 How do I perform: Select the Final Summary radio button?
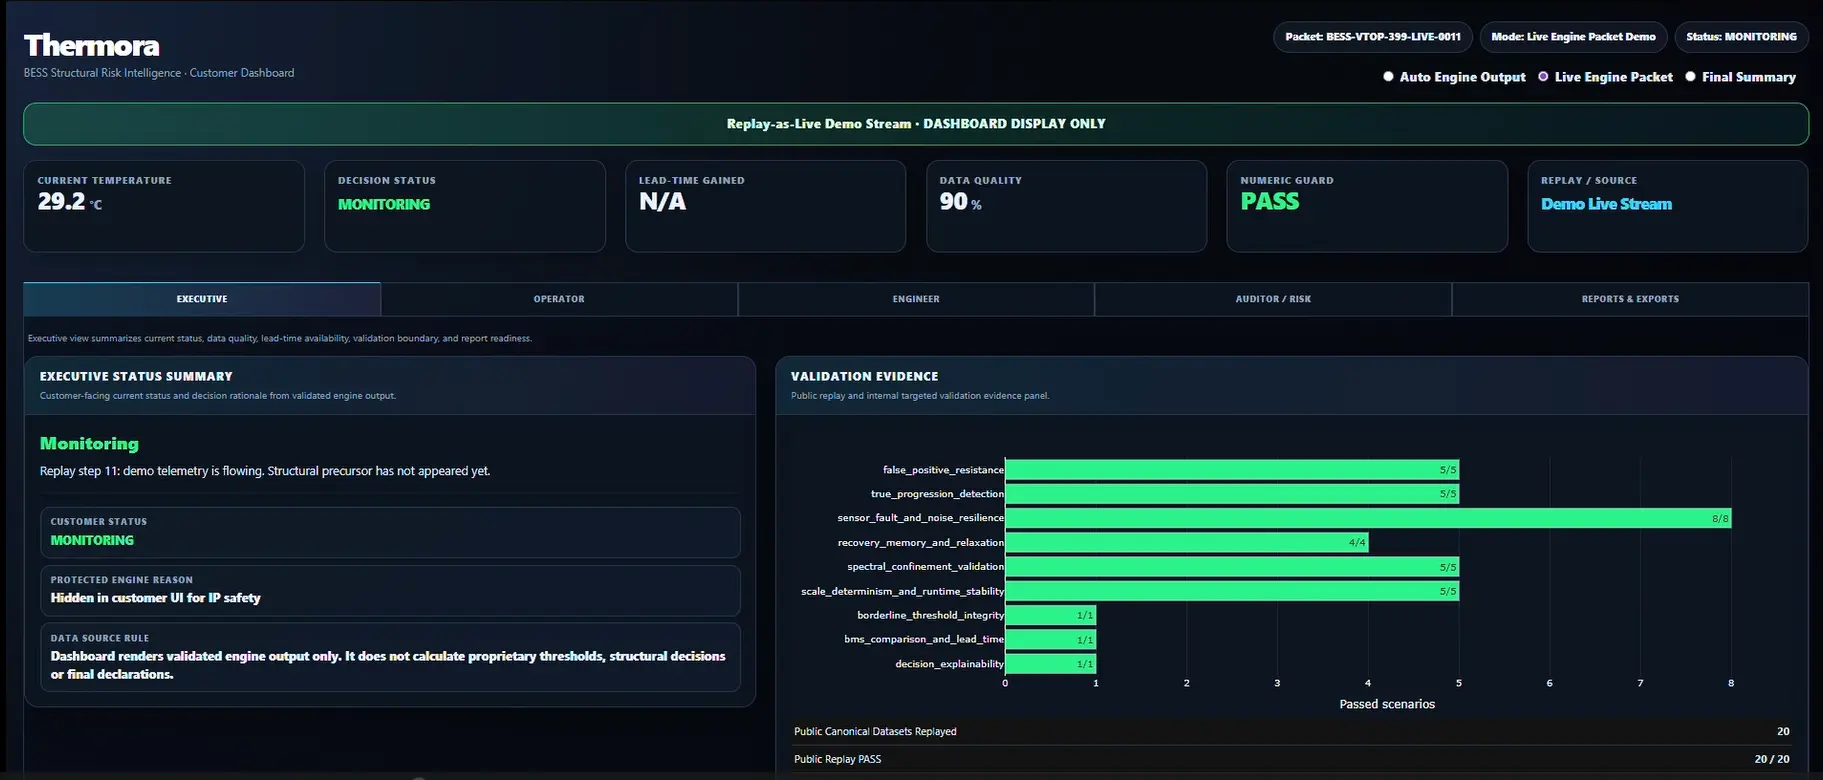coord(1690,76)
